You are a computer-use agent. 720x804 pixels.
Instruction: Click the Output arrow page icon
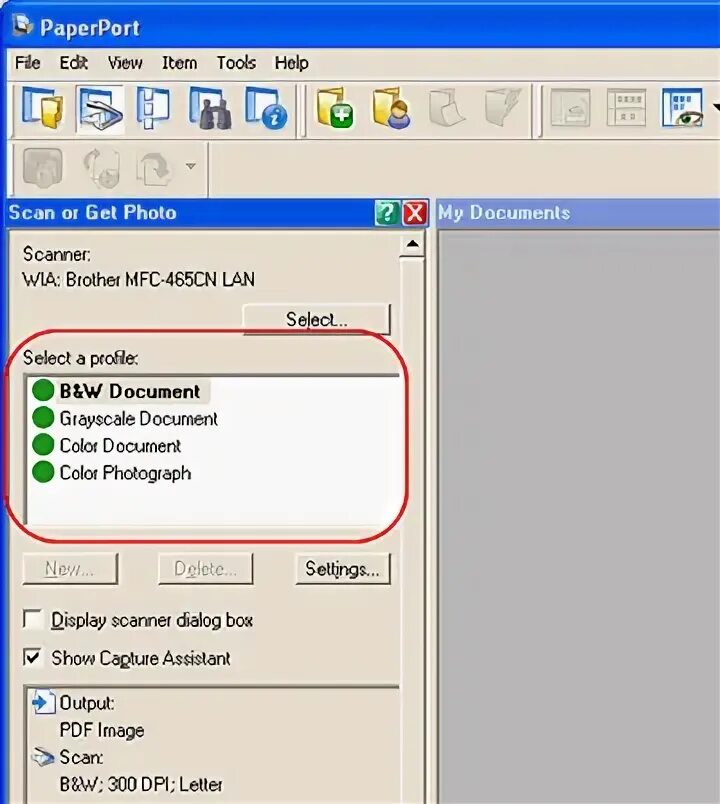pyautogui.click(x=43, y=702)
